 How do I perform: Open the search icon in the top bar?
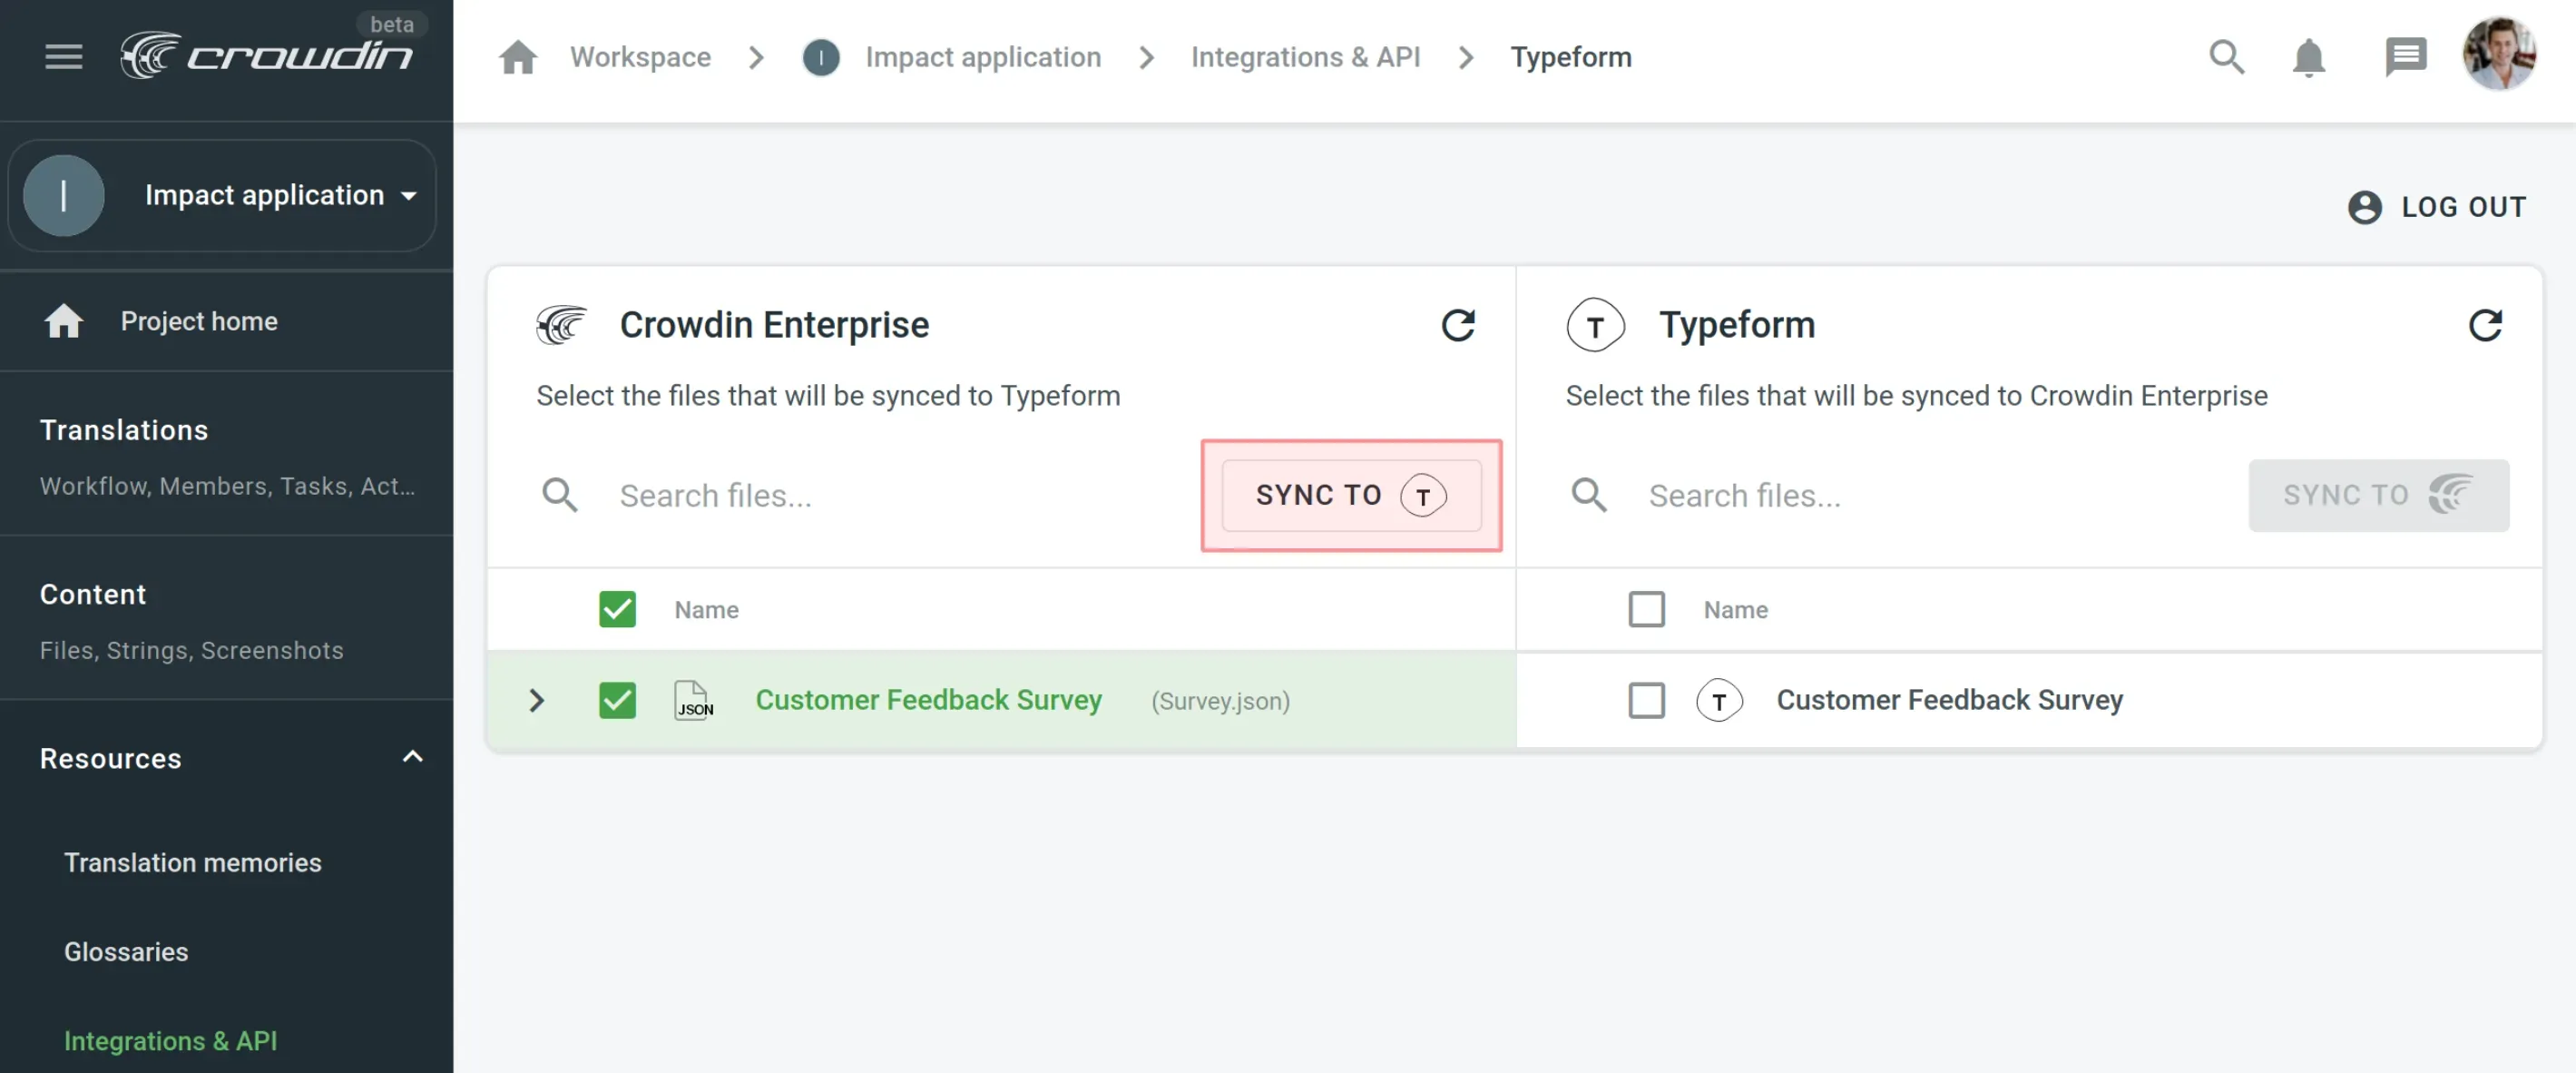[x=2227, y=57]
